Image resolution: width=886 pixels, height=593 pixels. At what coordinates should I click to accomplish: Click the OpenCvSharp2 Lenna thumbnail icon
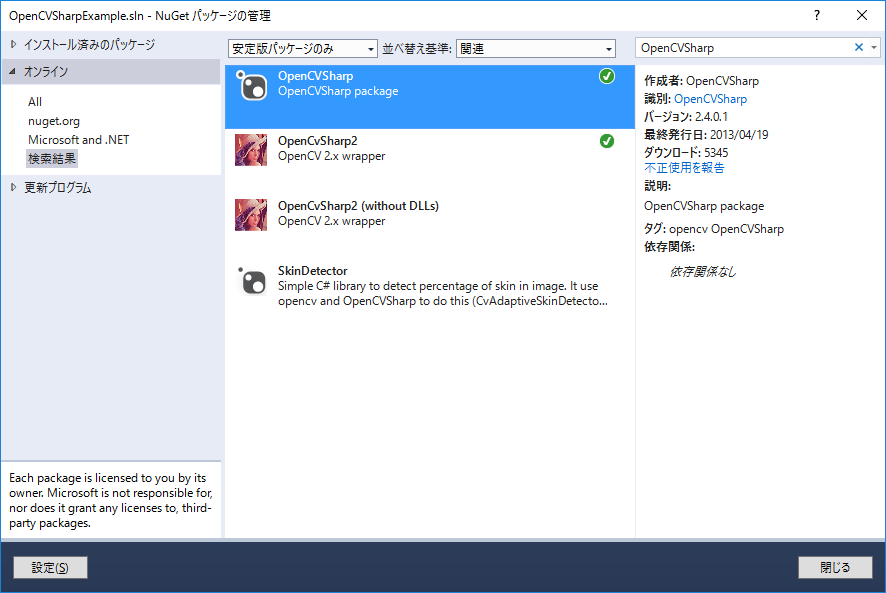coord(251,150)
